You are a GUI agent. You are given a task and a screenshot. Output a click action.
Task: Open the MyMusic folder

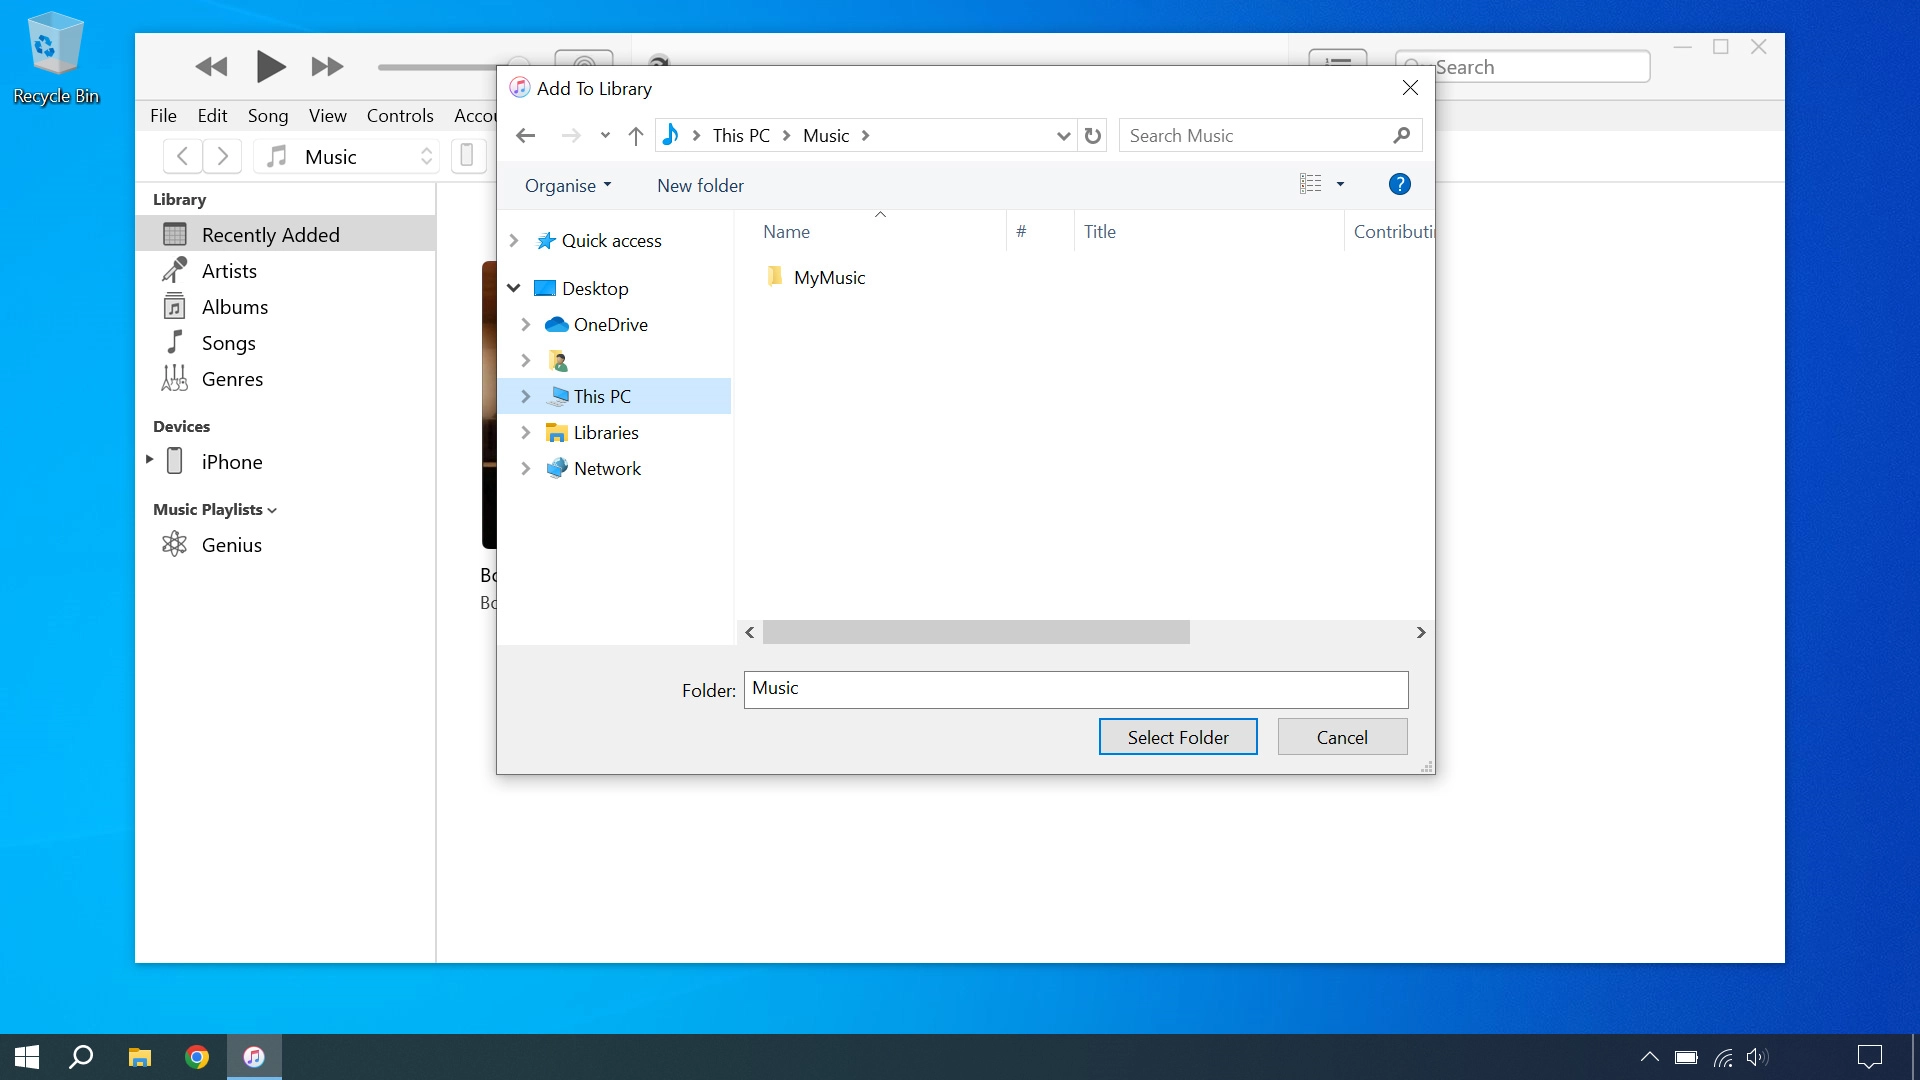(x=829, y=277)
